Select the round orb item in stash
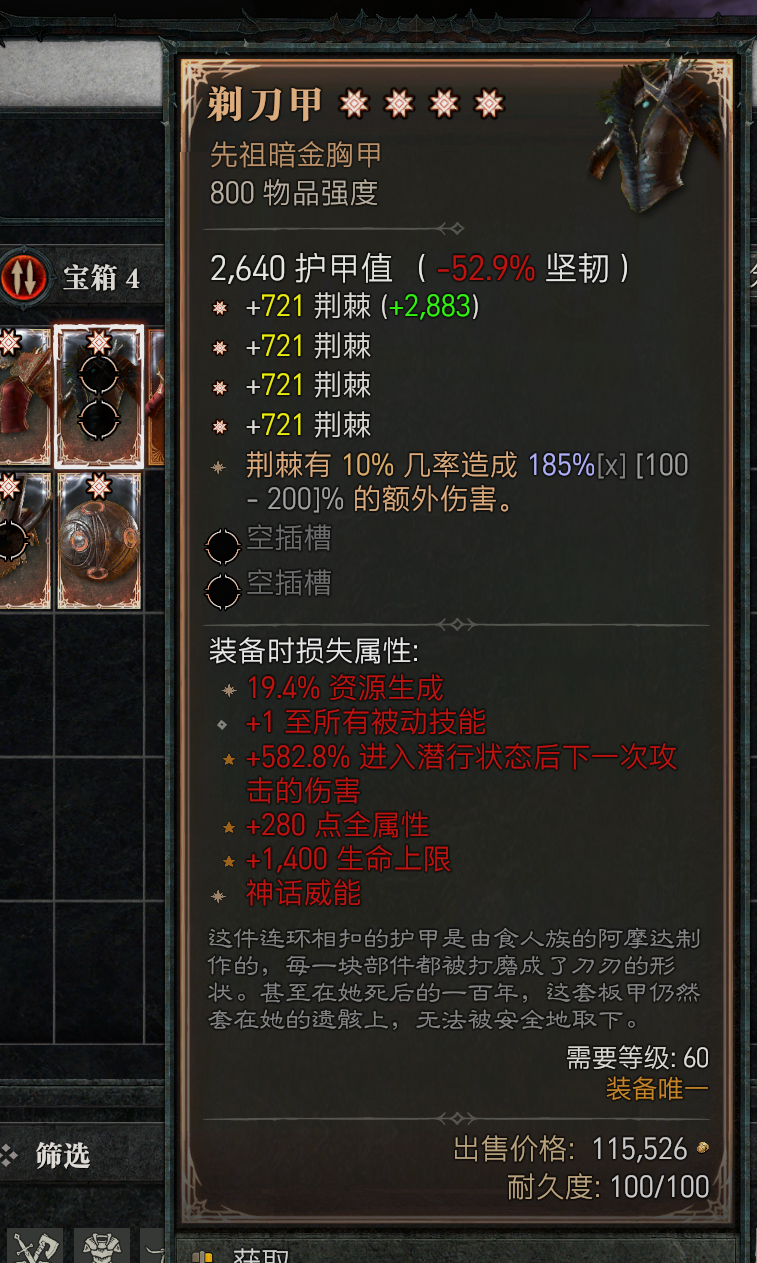757x1263 pixels. coord(98,540)
